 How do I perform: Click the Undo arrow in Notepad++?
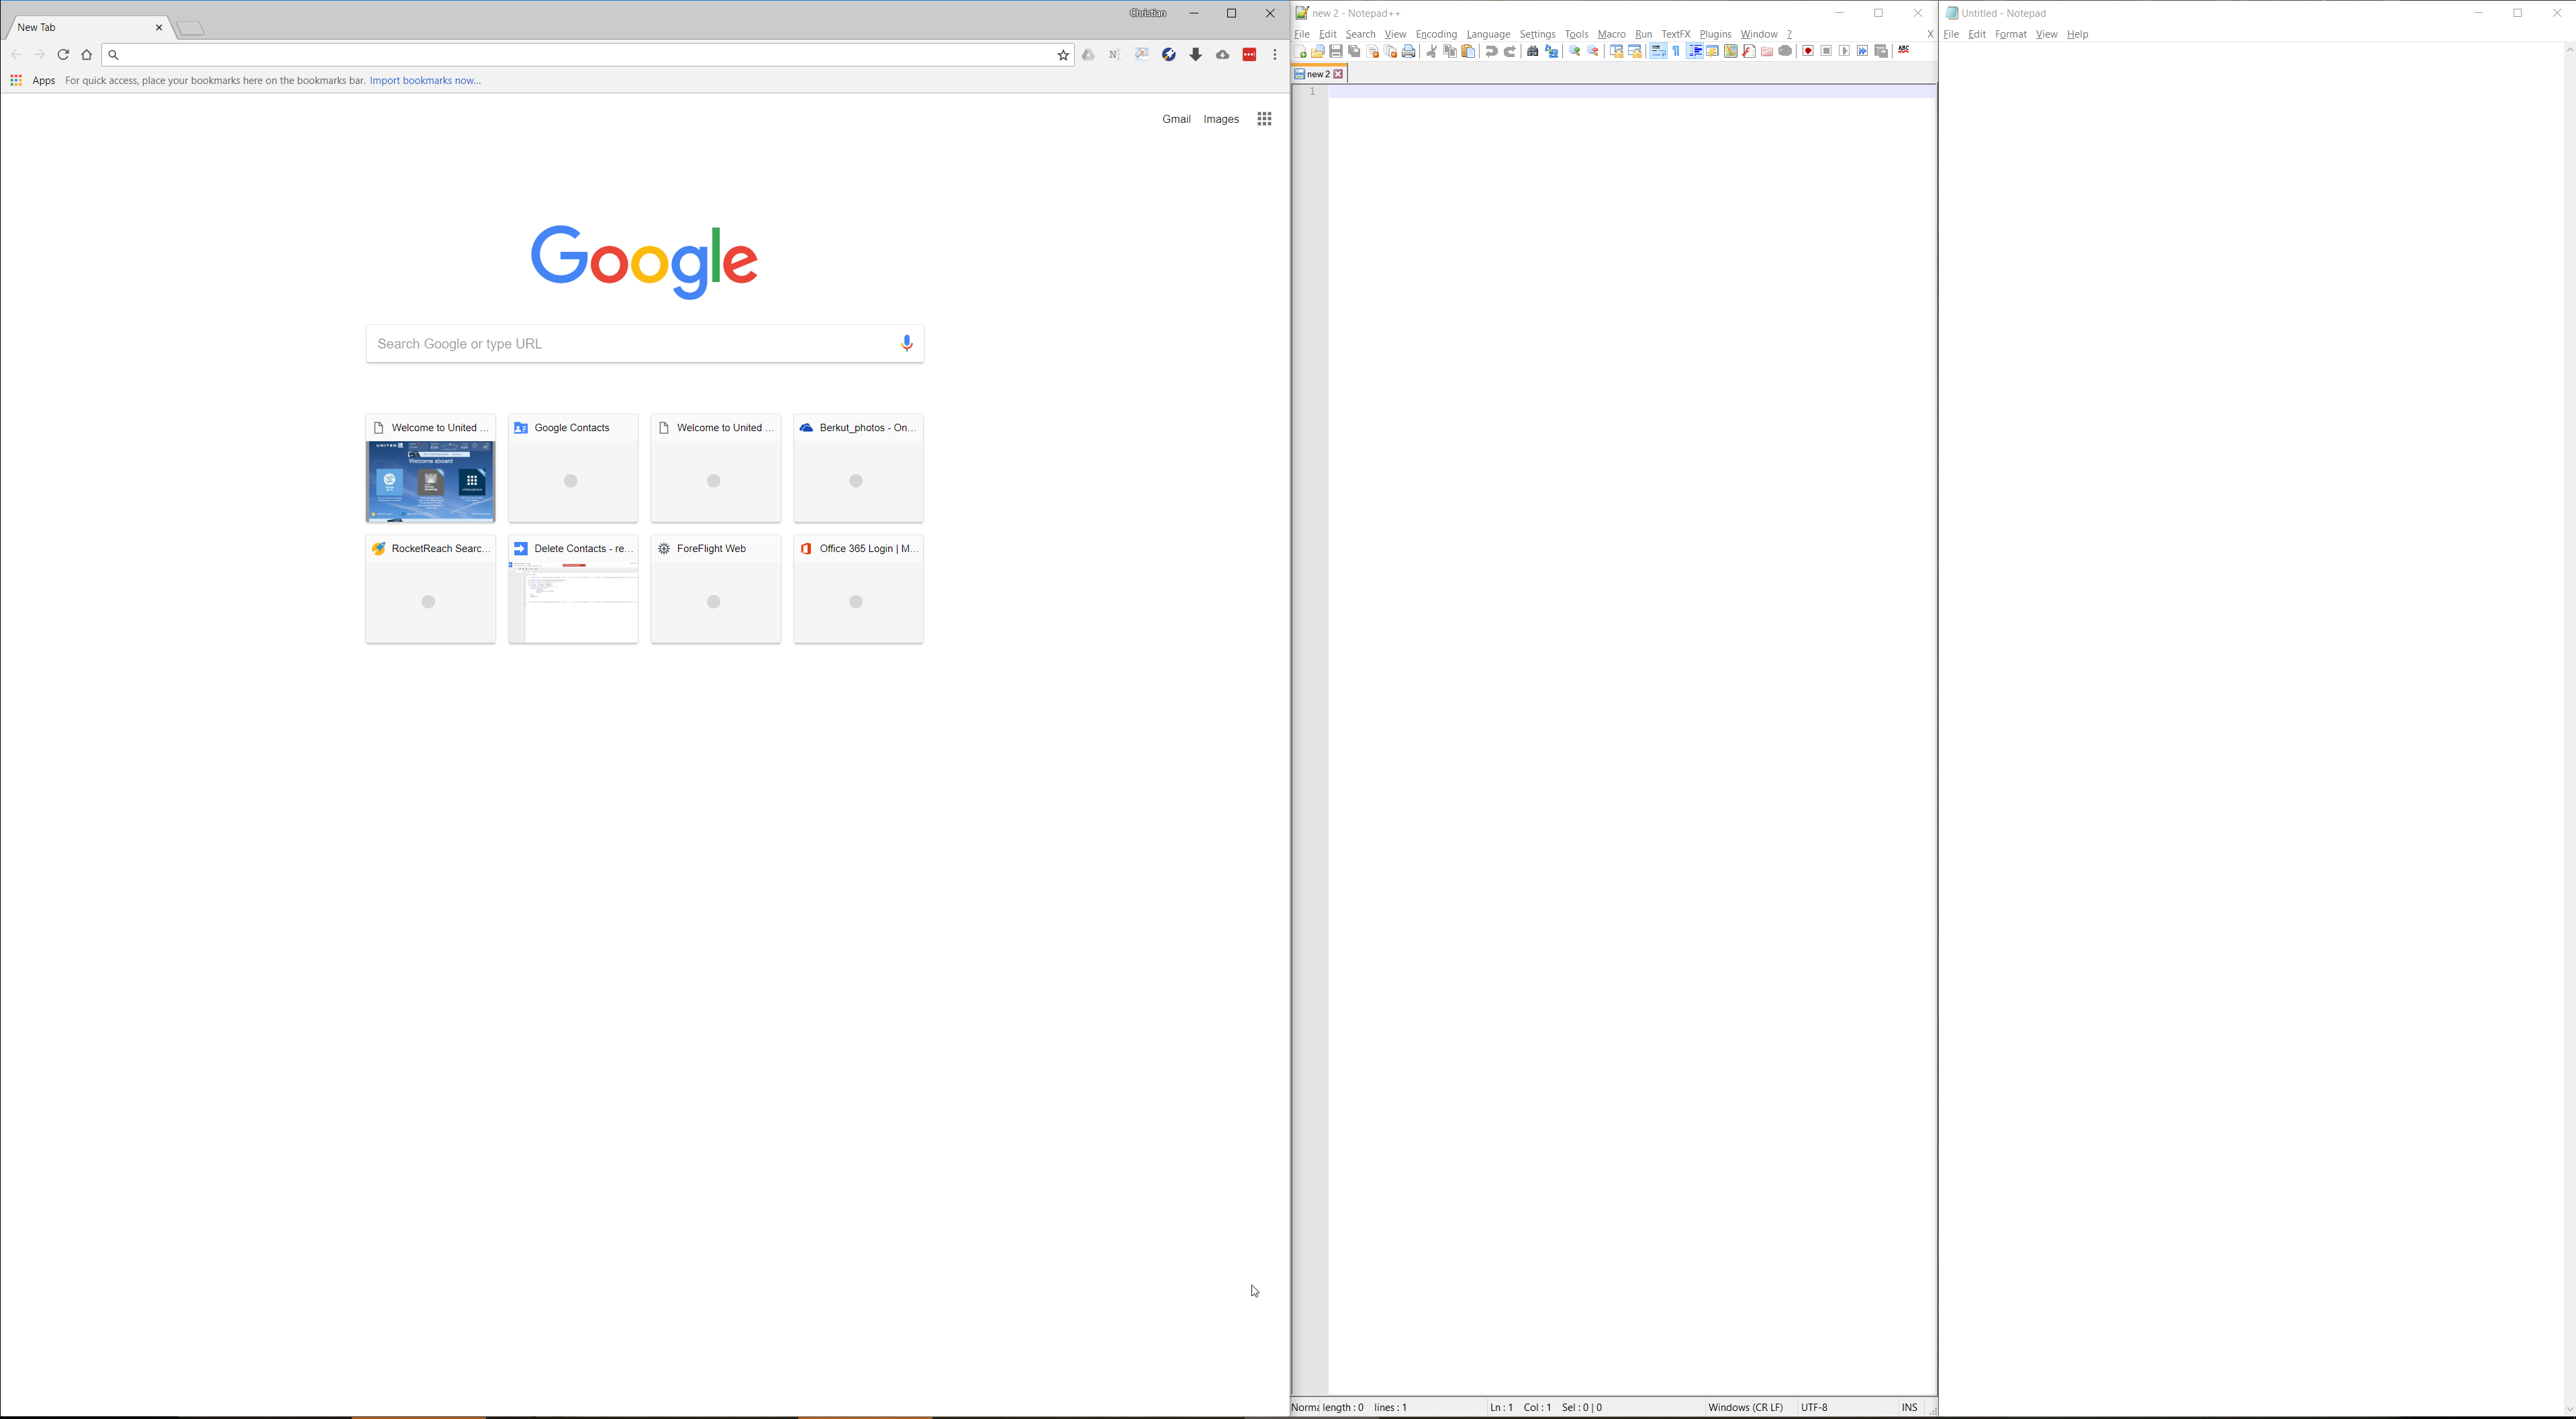click(1491, 52)
